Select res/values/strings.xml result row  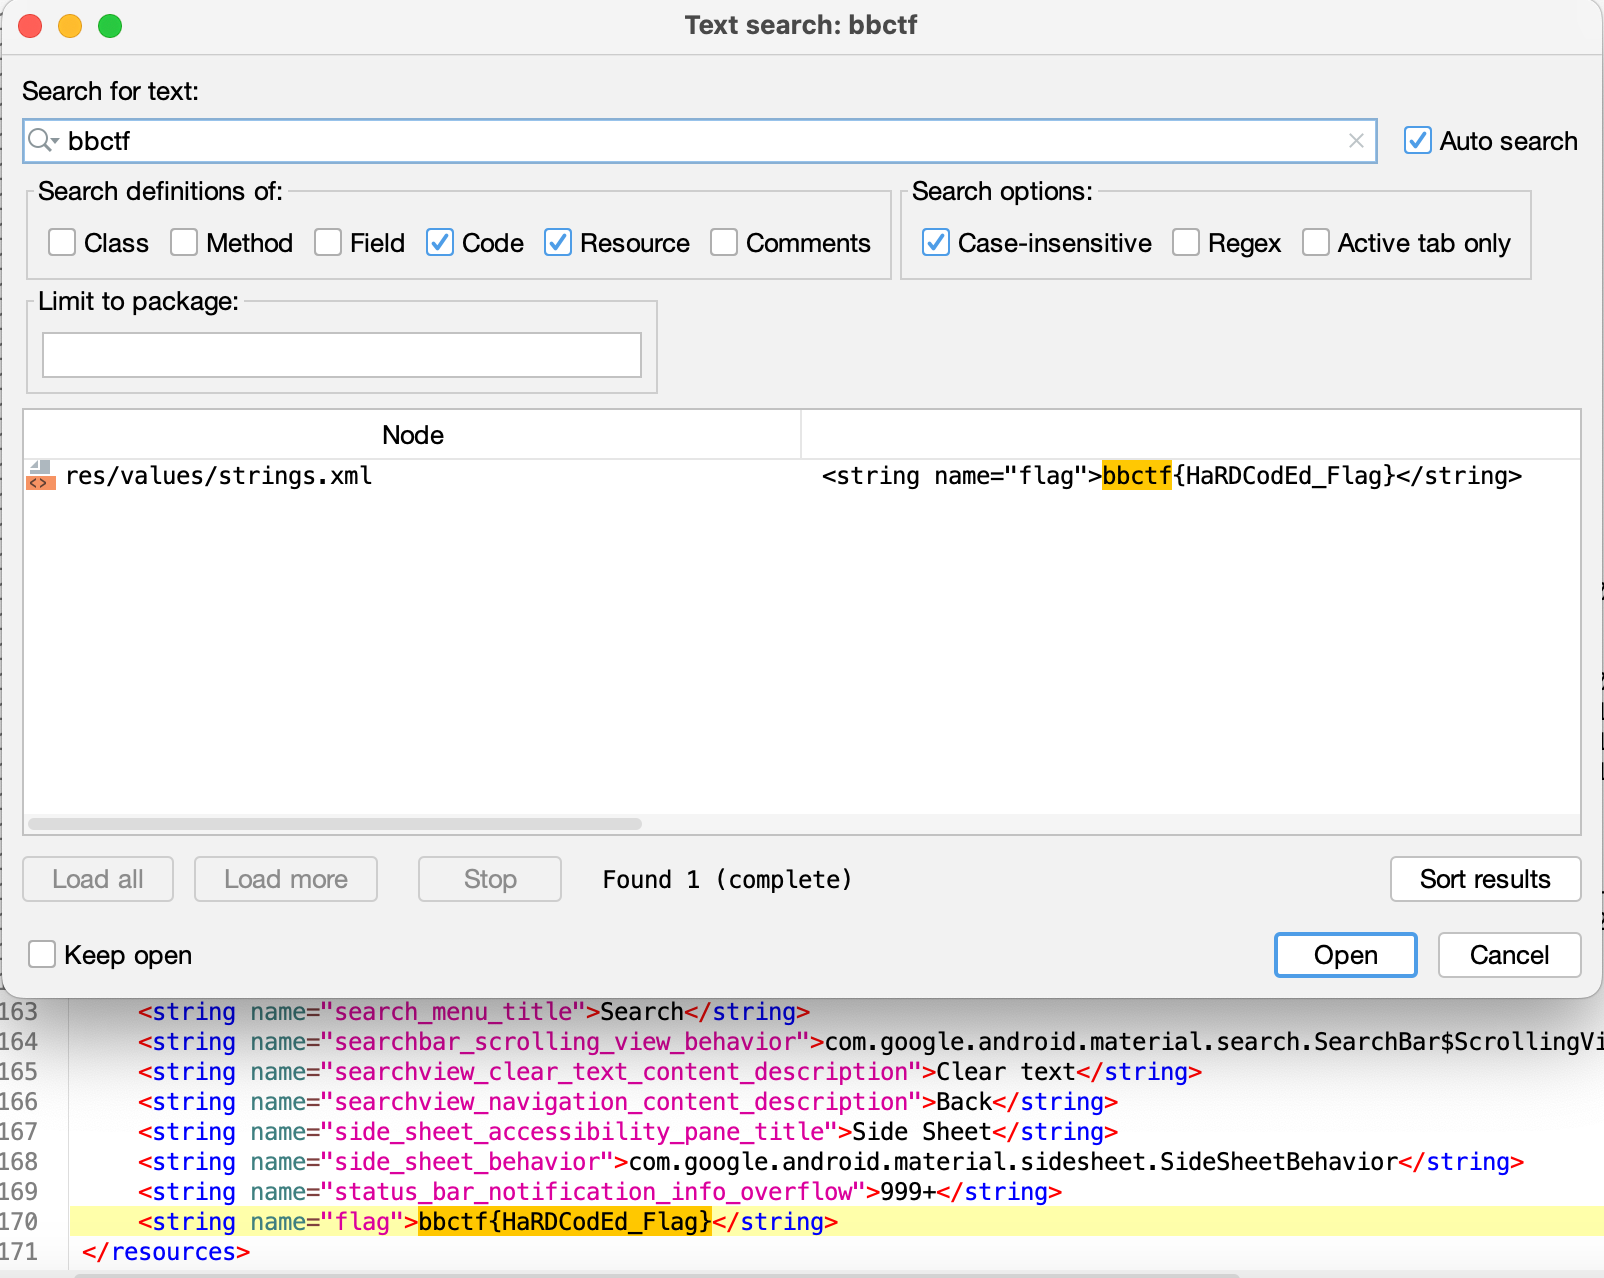802,476
